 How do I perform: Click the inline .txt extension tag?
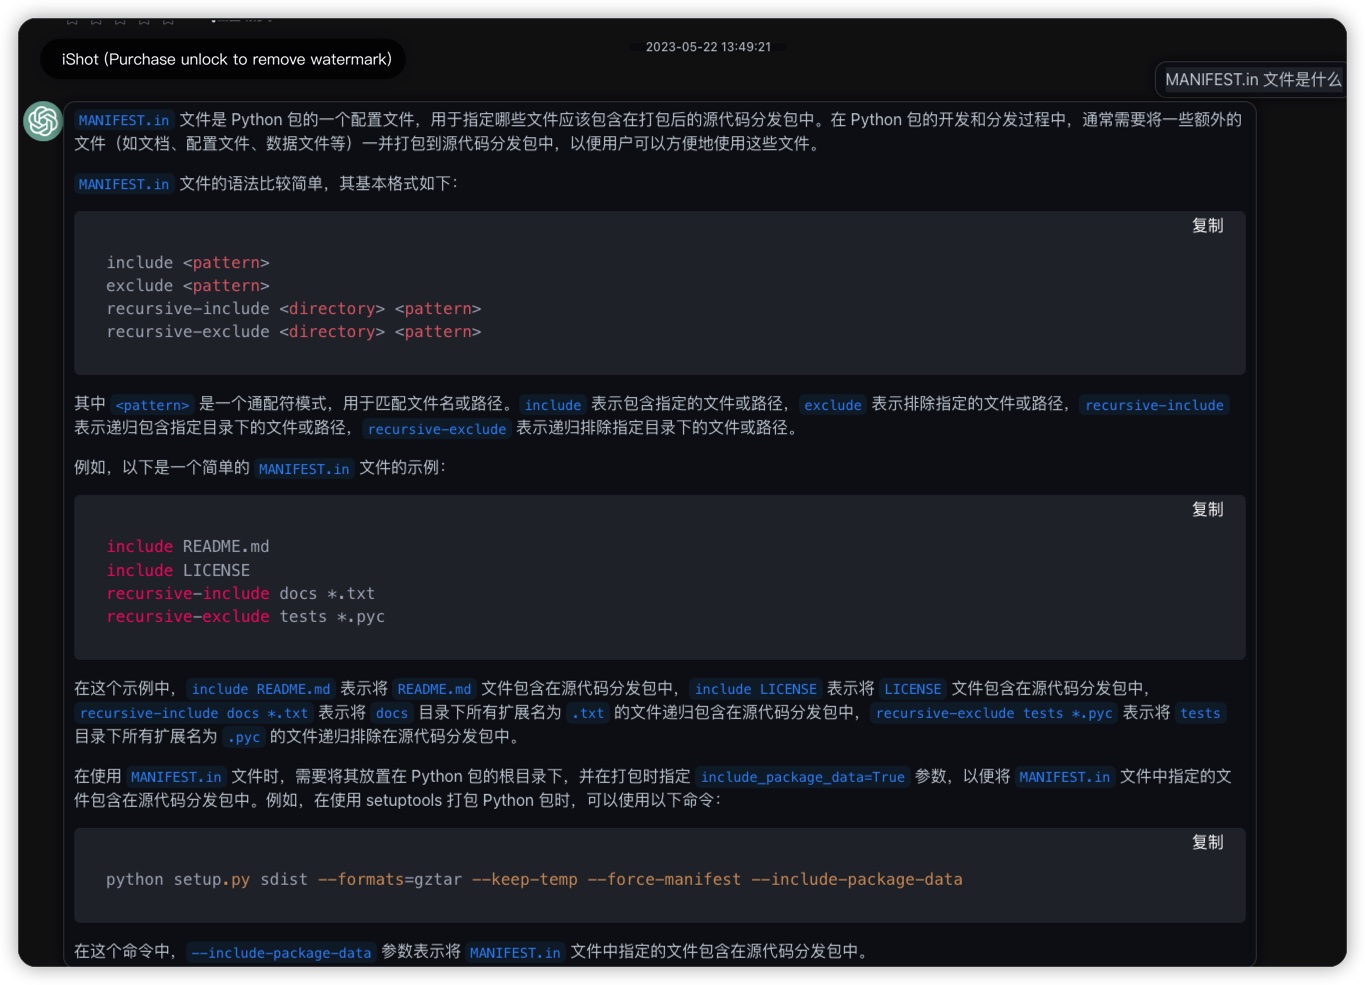click(588, 713)
